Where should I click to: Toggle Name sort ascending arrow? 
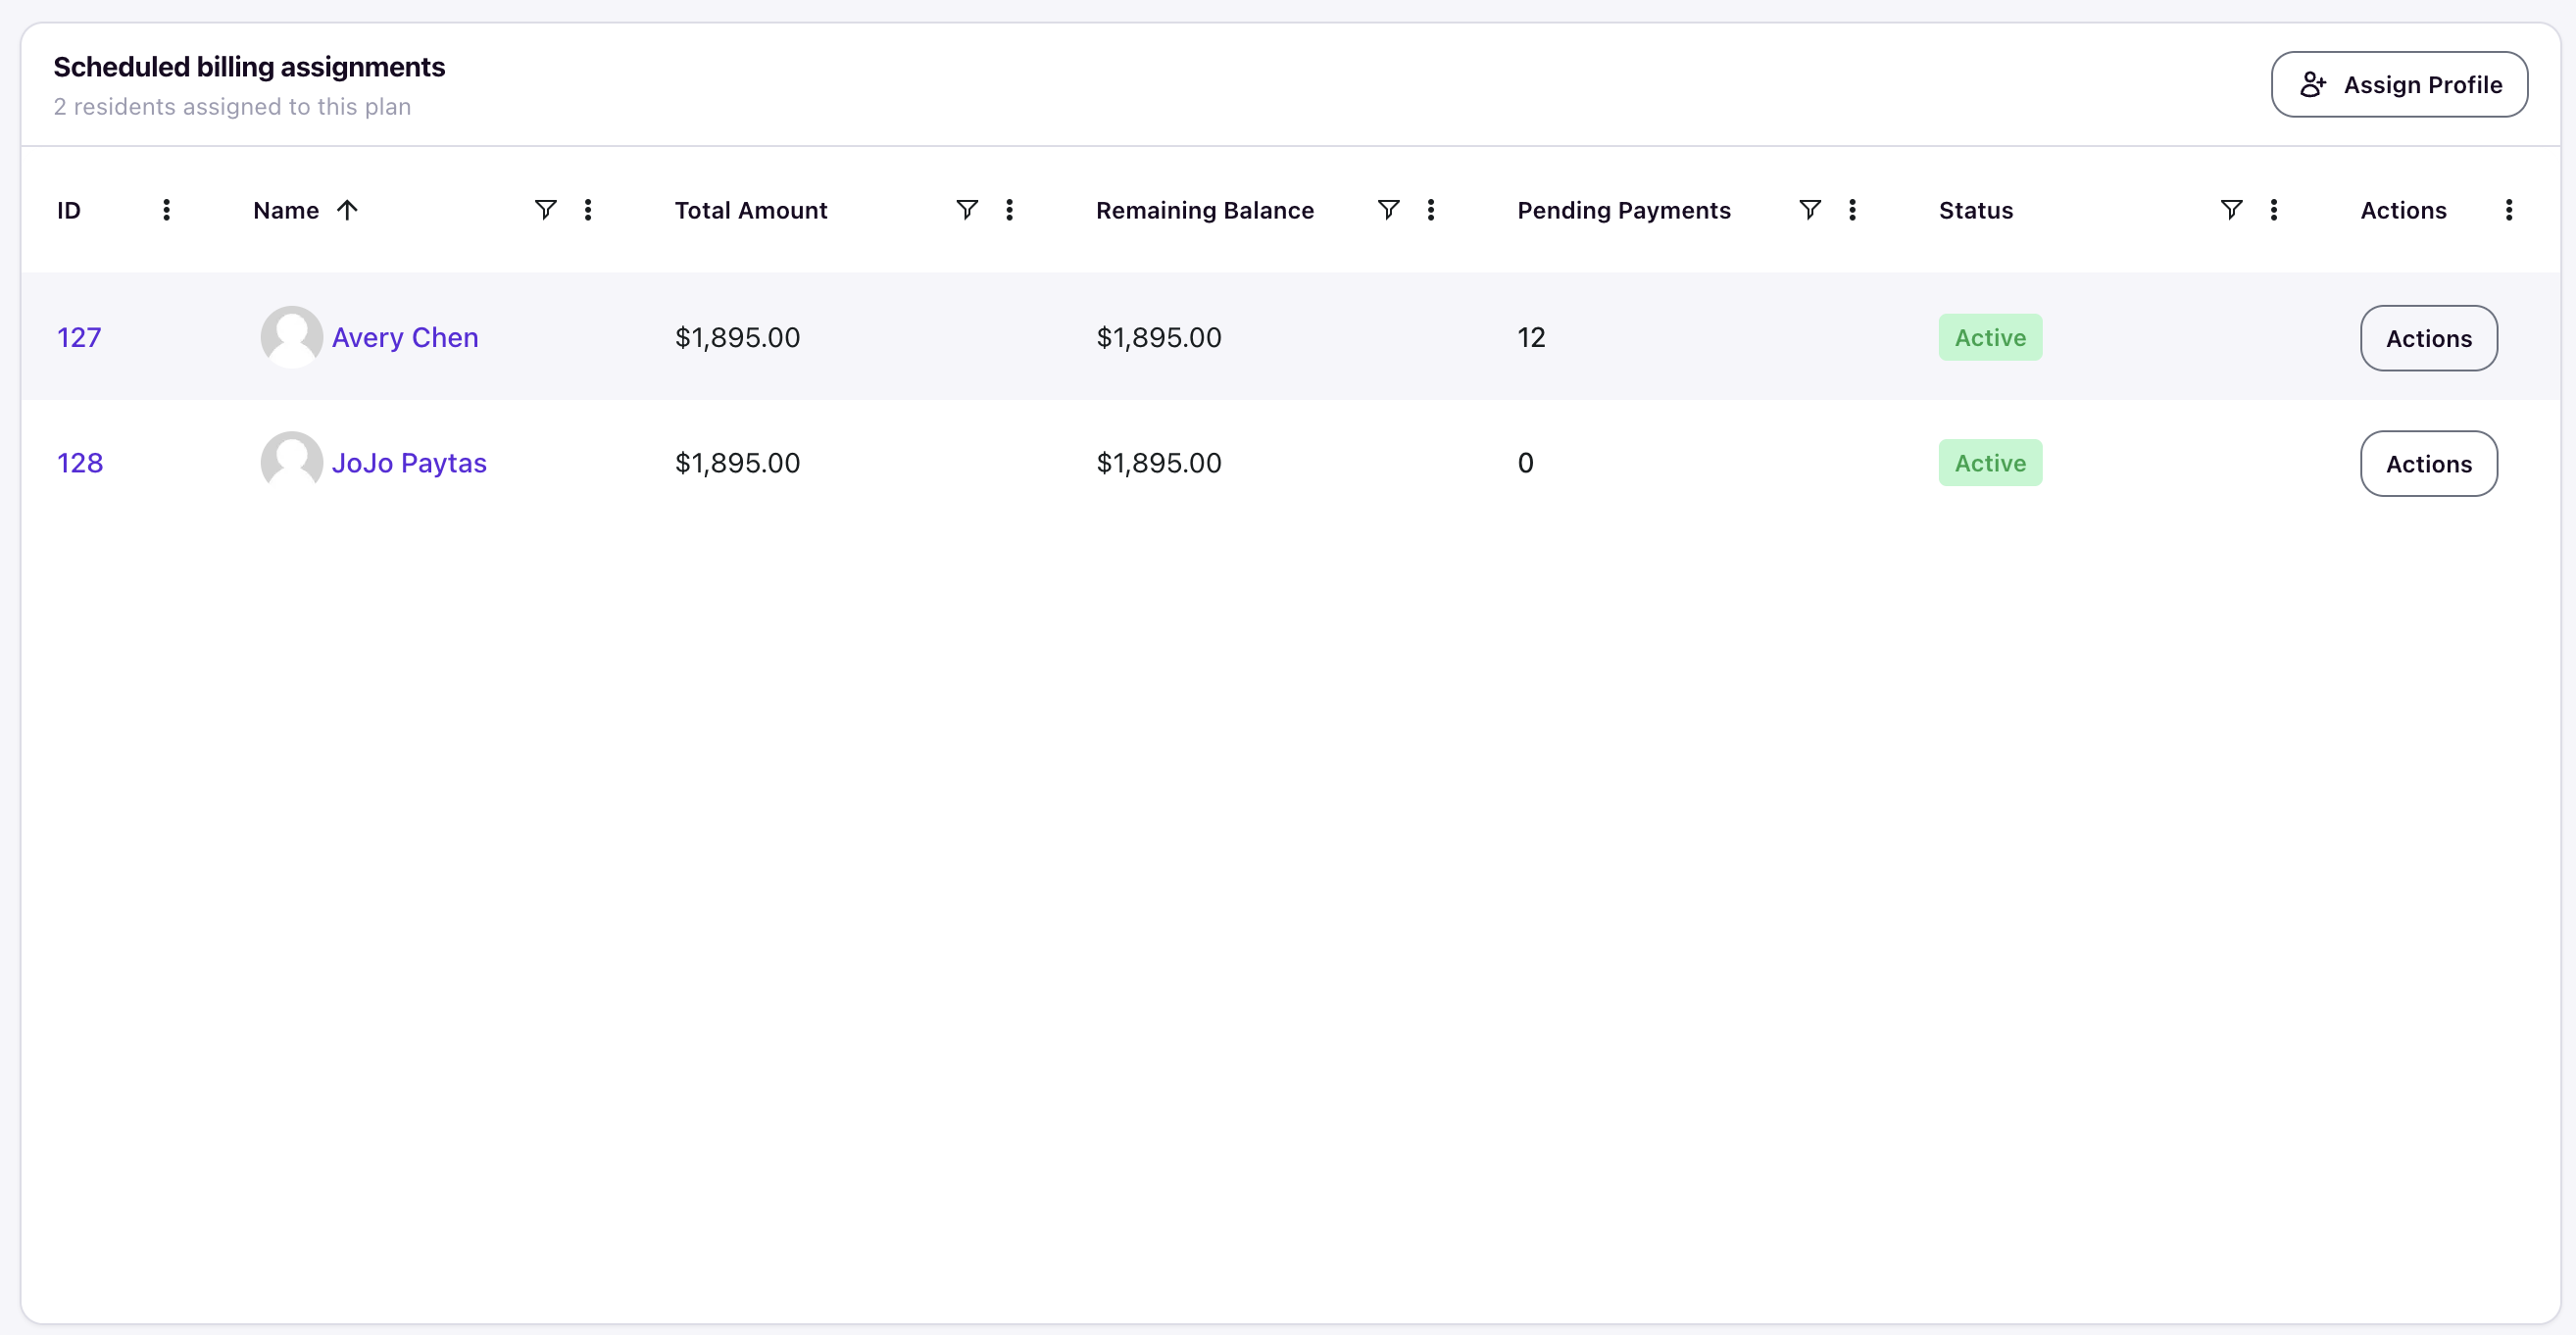[347, 210]
